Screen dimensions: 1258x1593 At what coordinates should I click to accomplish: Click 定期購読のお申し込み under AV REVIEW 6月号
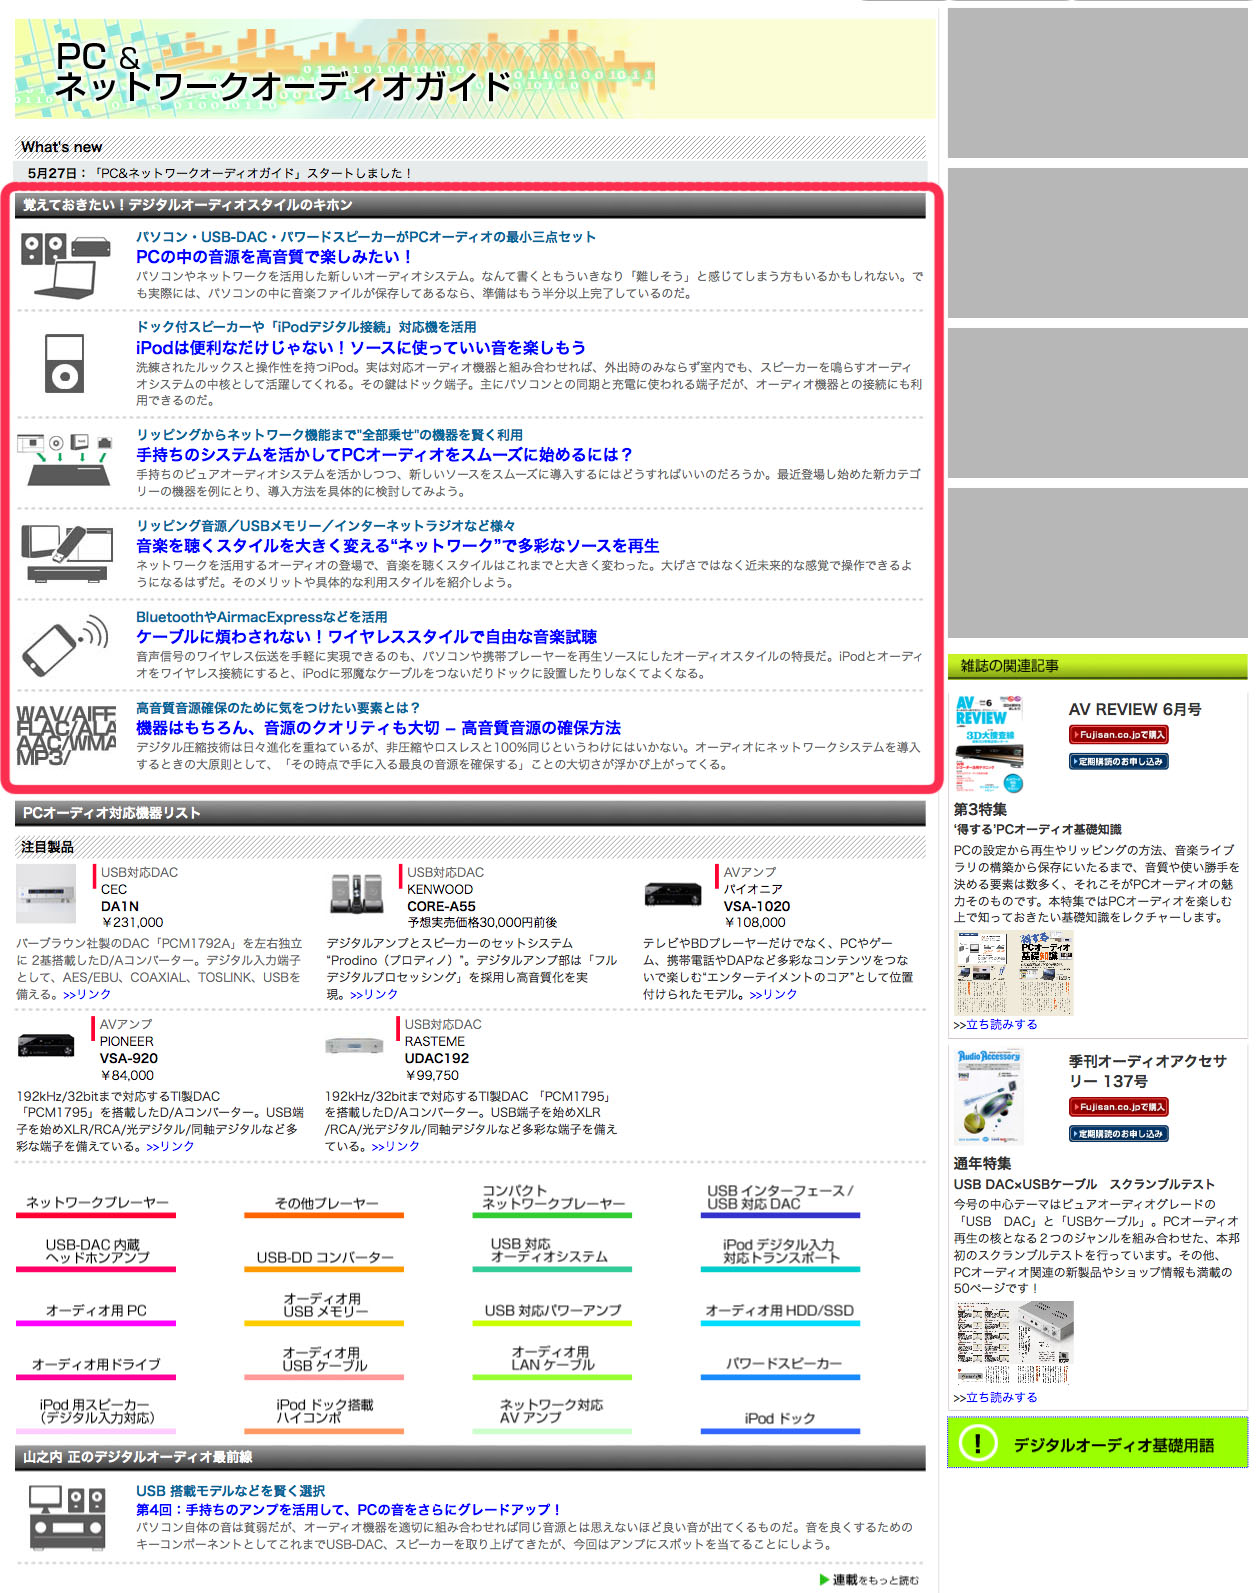[1118, 762]
